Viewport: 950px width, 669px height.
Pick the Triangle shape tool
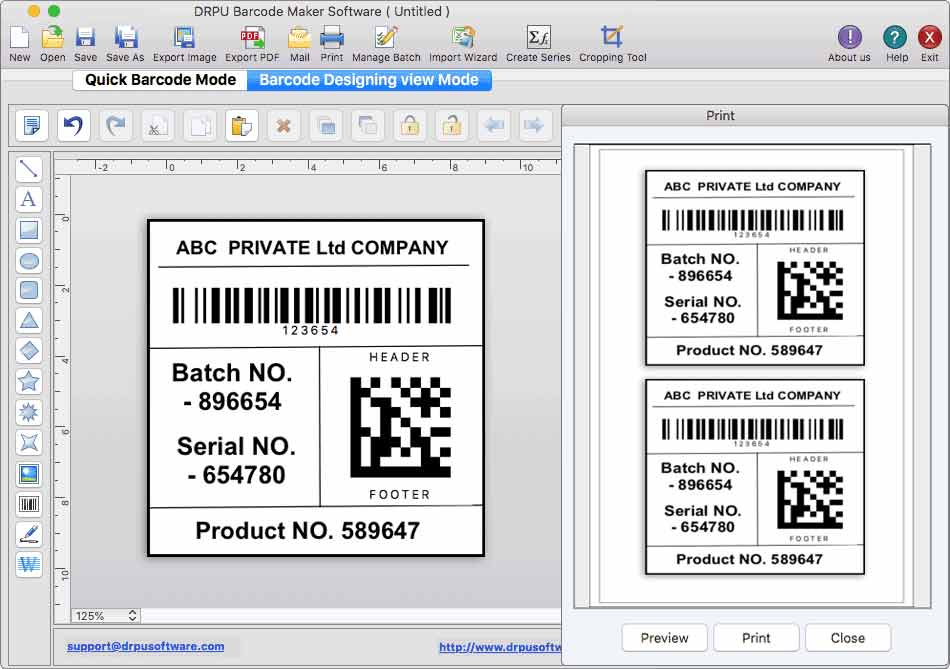pyautogui.click(x=29, y=321)
